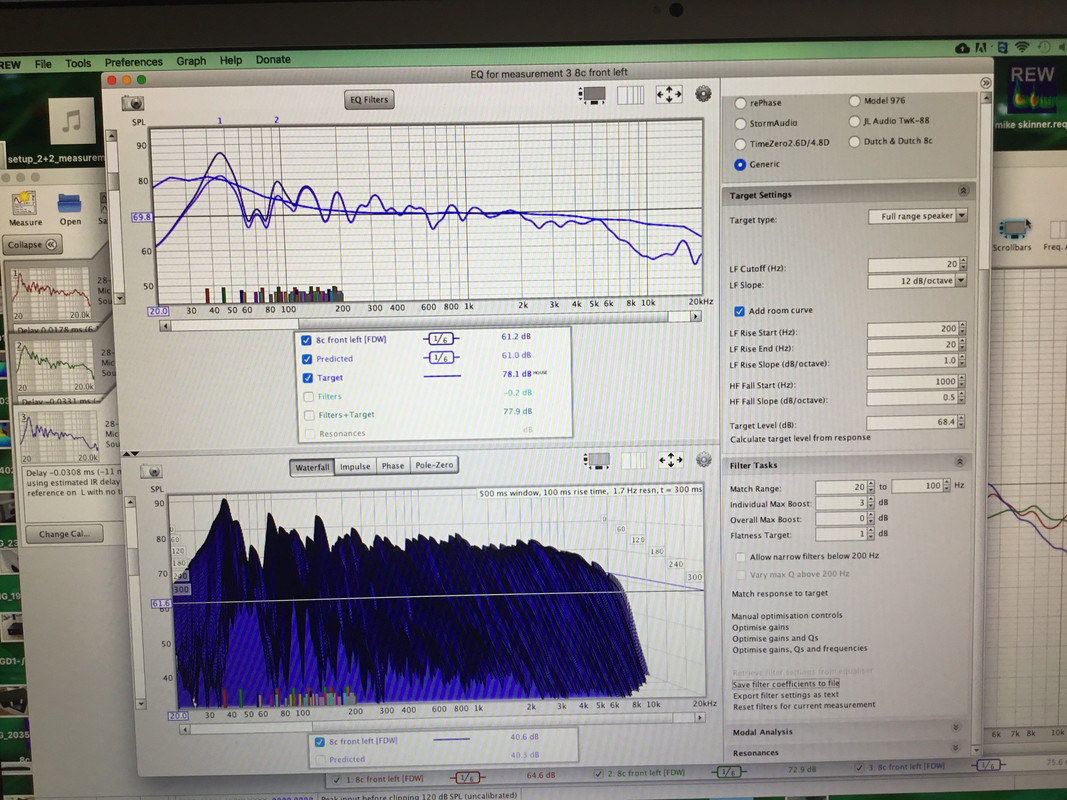Image resolution: width=1067 pixels, height=800 pixels.
Task: Adjust LF Cutoff (Hz) stepper
Action: (x=963, y=263)
